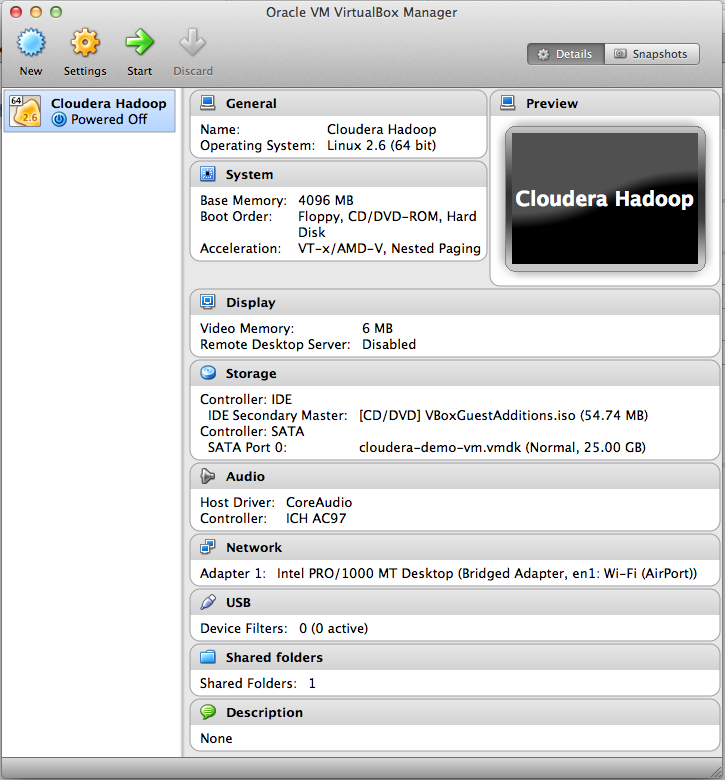This screenshot has height=780, width=725.
Task: Select the Cloudera Hadoop VM icon in list
Action: click(25, 111)
